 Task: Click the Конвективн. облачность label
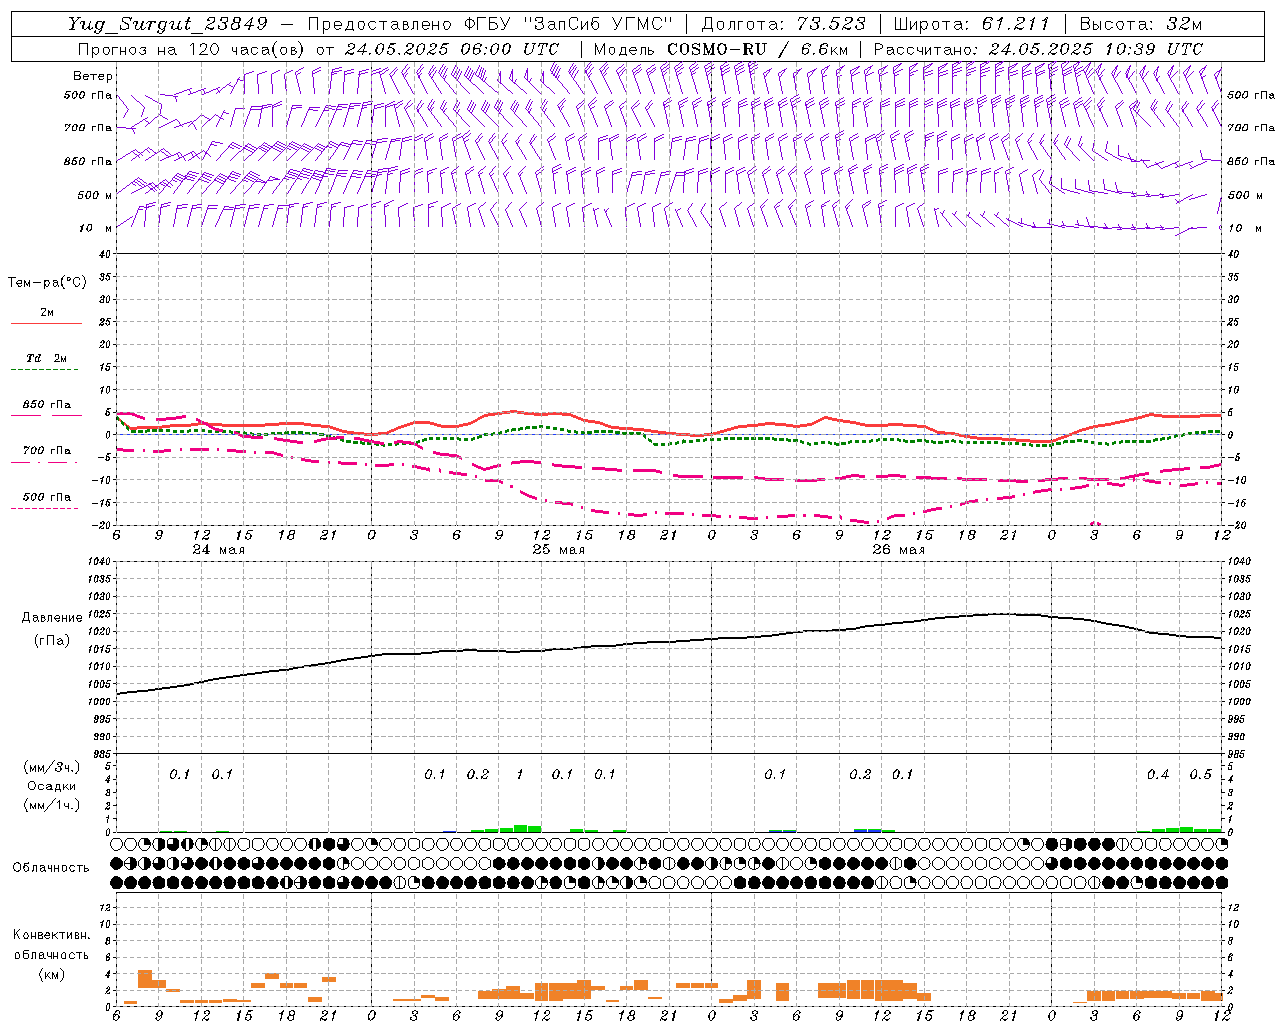pos(51,945)
